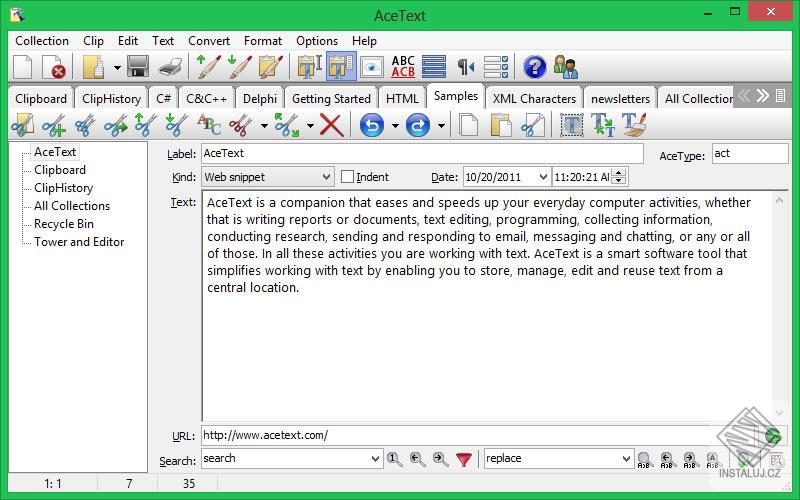
Task: Expand the search text history dropdown
Action: (x=375, y=459)
